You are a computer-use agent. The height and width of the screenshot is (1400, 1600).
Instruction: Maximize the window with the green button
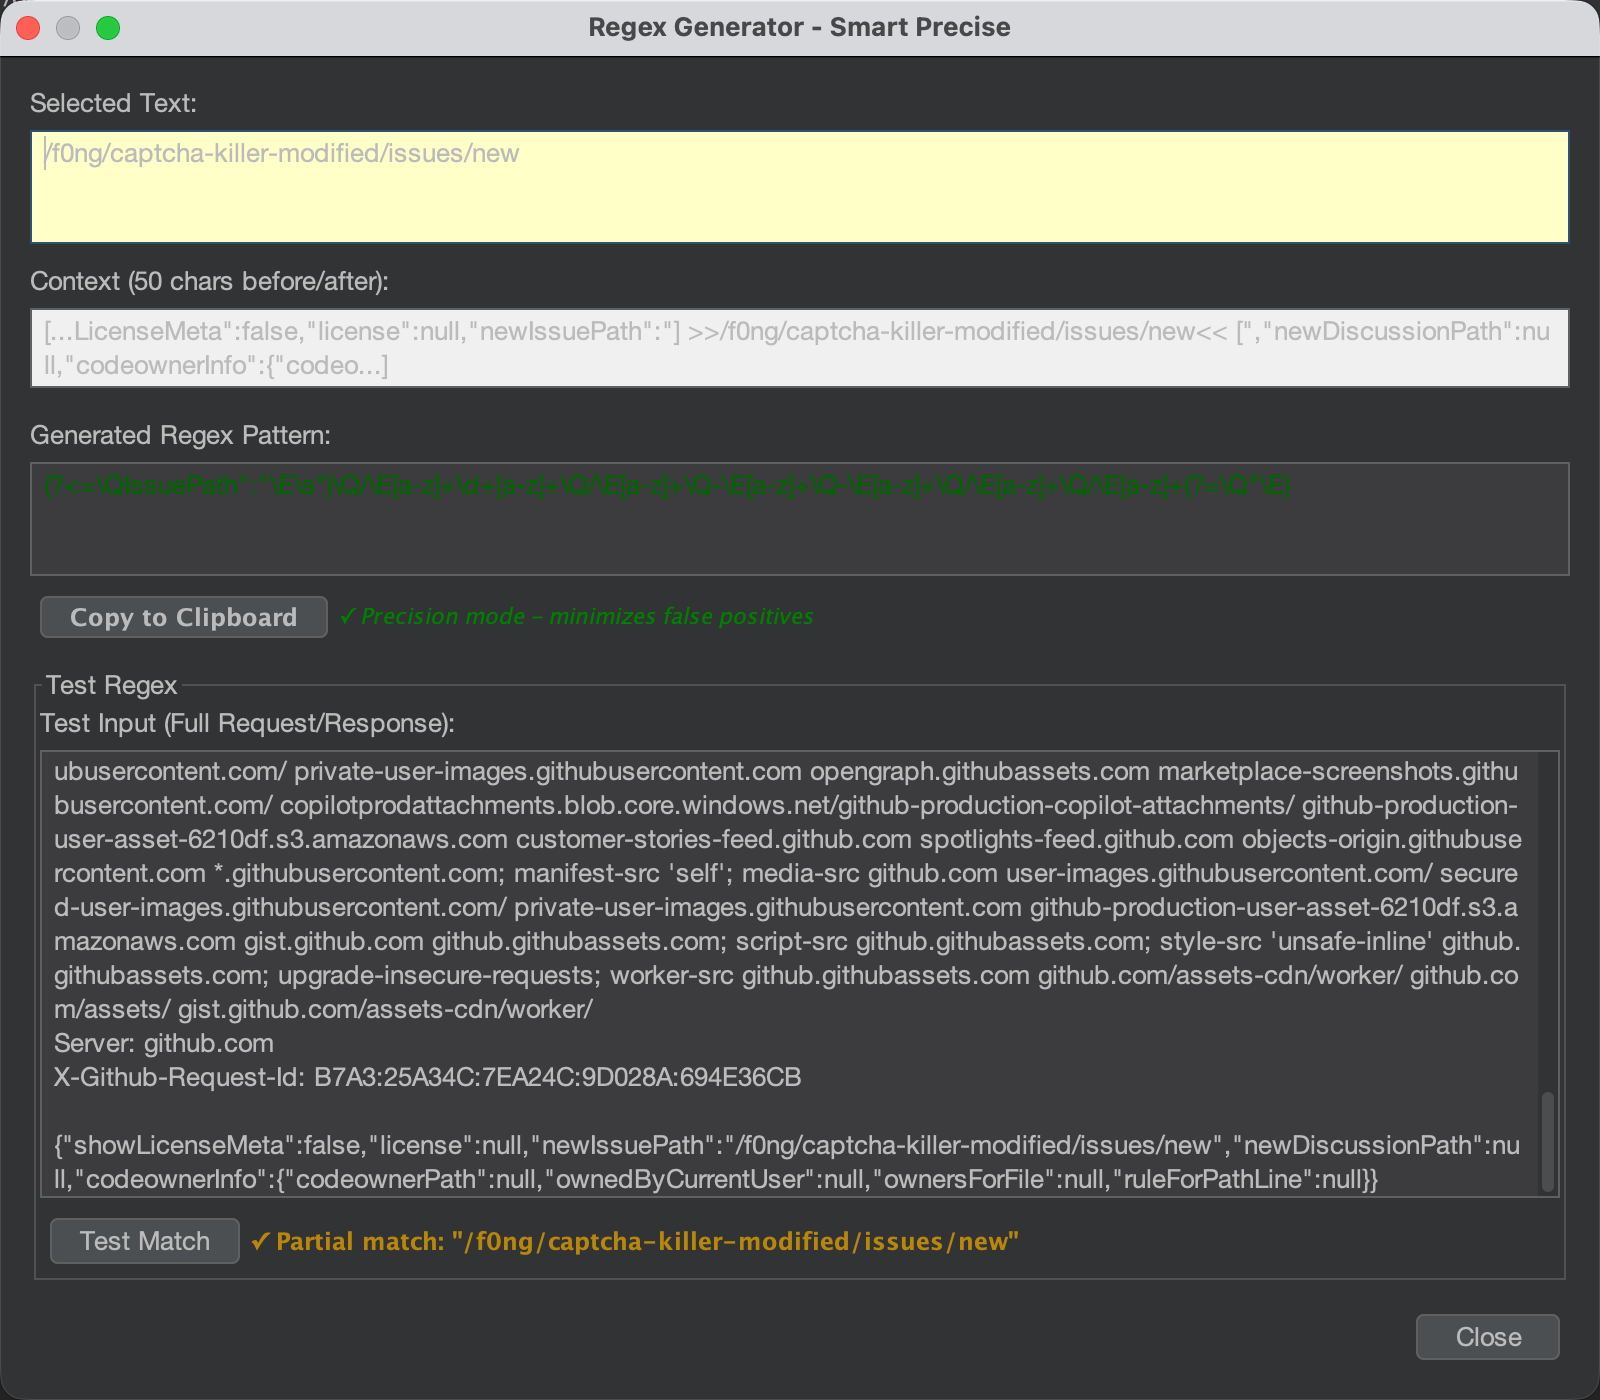108,28
